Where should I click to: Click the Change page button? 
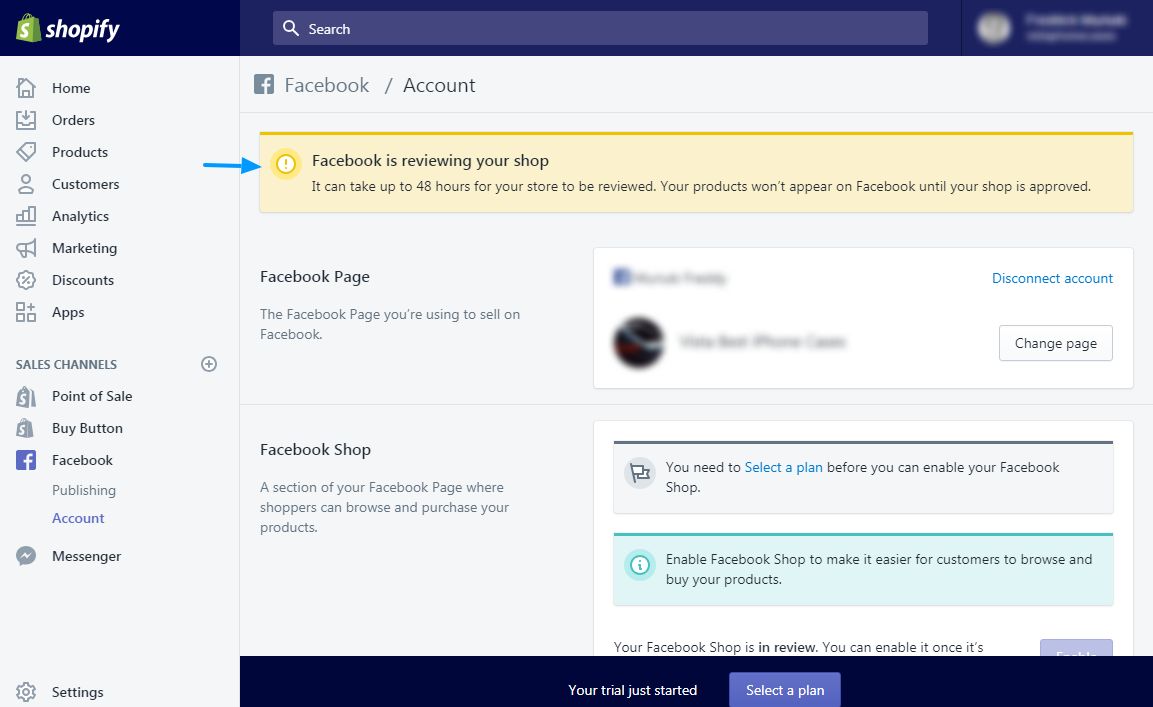coord(1056,343)
